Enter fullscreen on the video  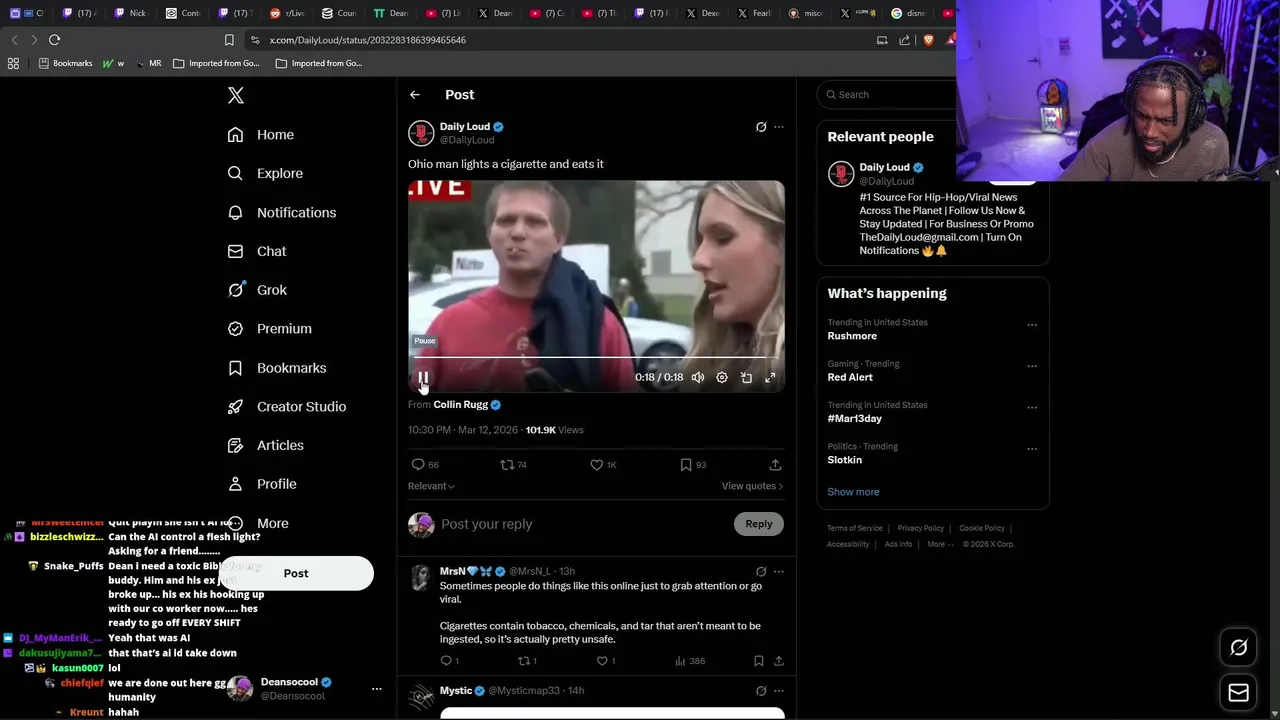(x=770, y=377)
